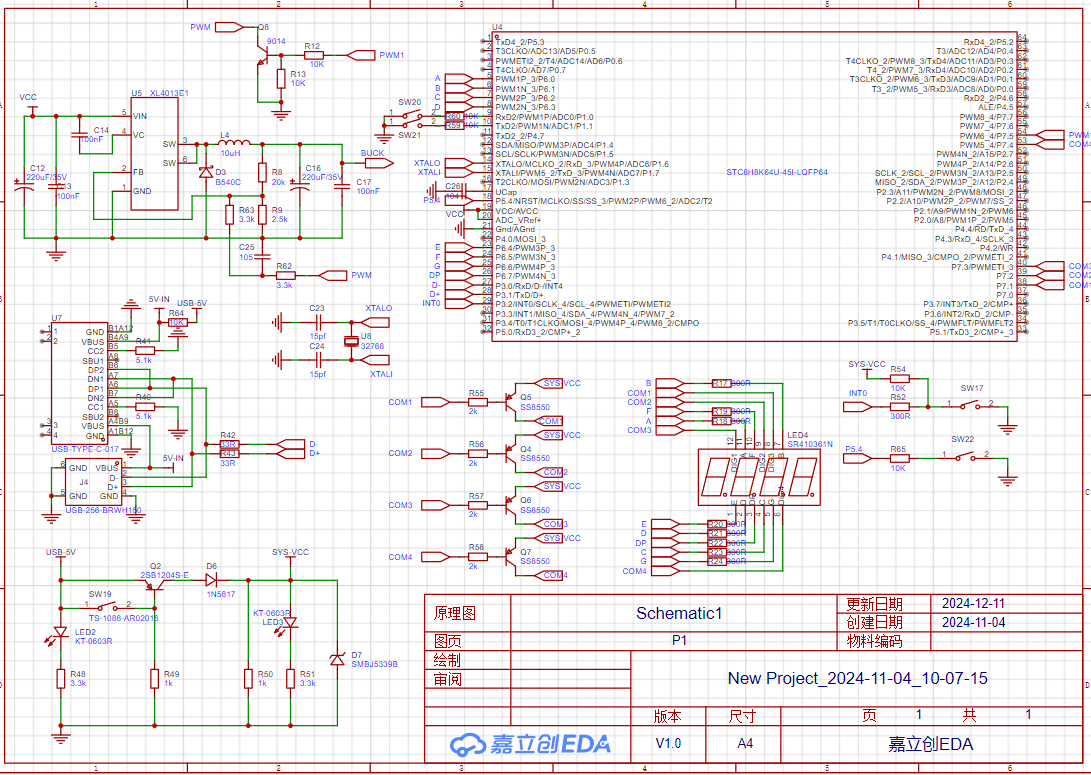Click crystal U8 32768
The width and height of the screenshot is (1091, 775).
tap(351, 341)
